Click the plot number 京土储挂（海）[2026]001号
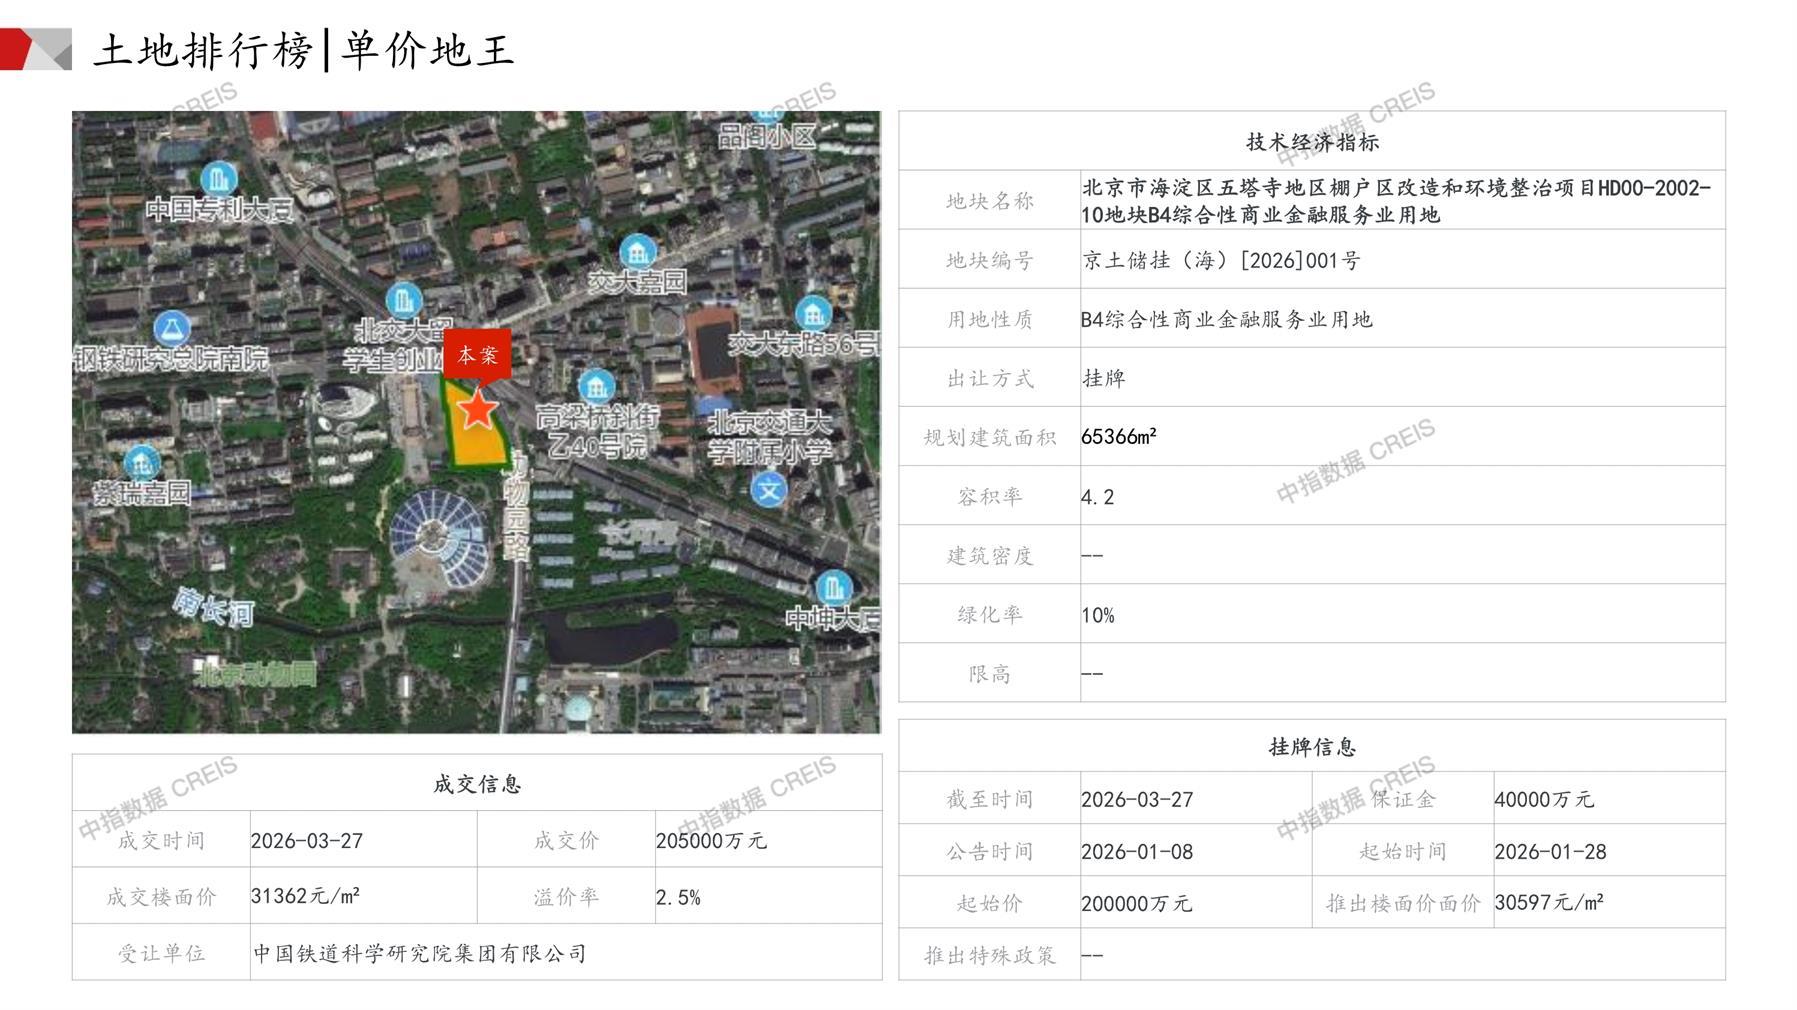This screenshot has width=1797, height=1010. (x=1220, y=261)
